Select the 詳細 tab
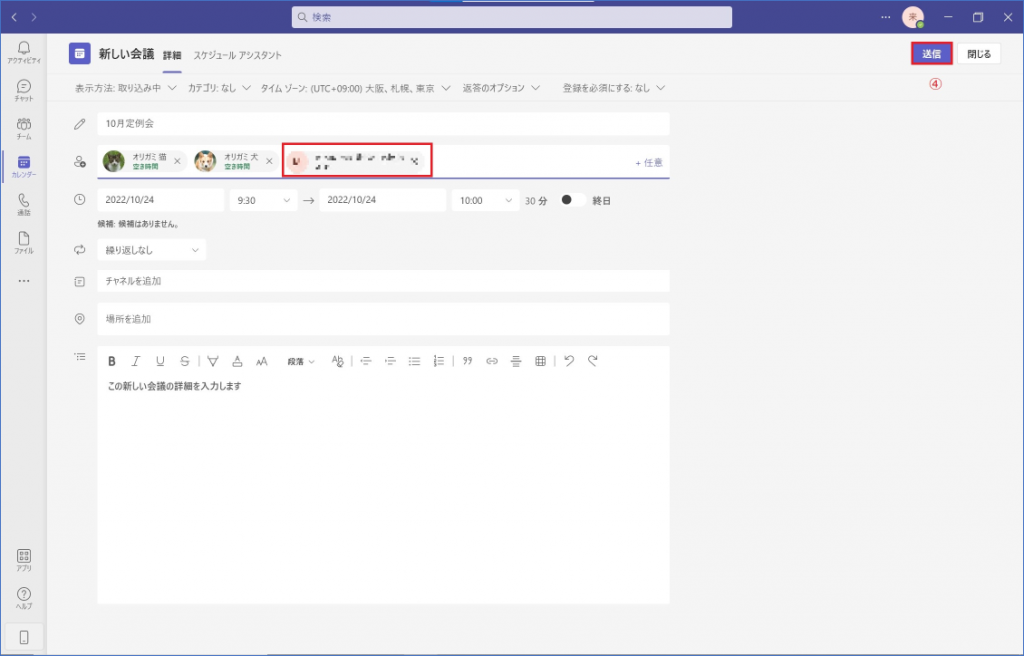The height and width of the screenshot is (656, 1024). pos(172,55)
